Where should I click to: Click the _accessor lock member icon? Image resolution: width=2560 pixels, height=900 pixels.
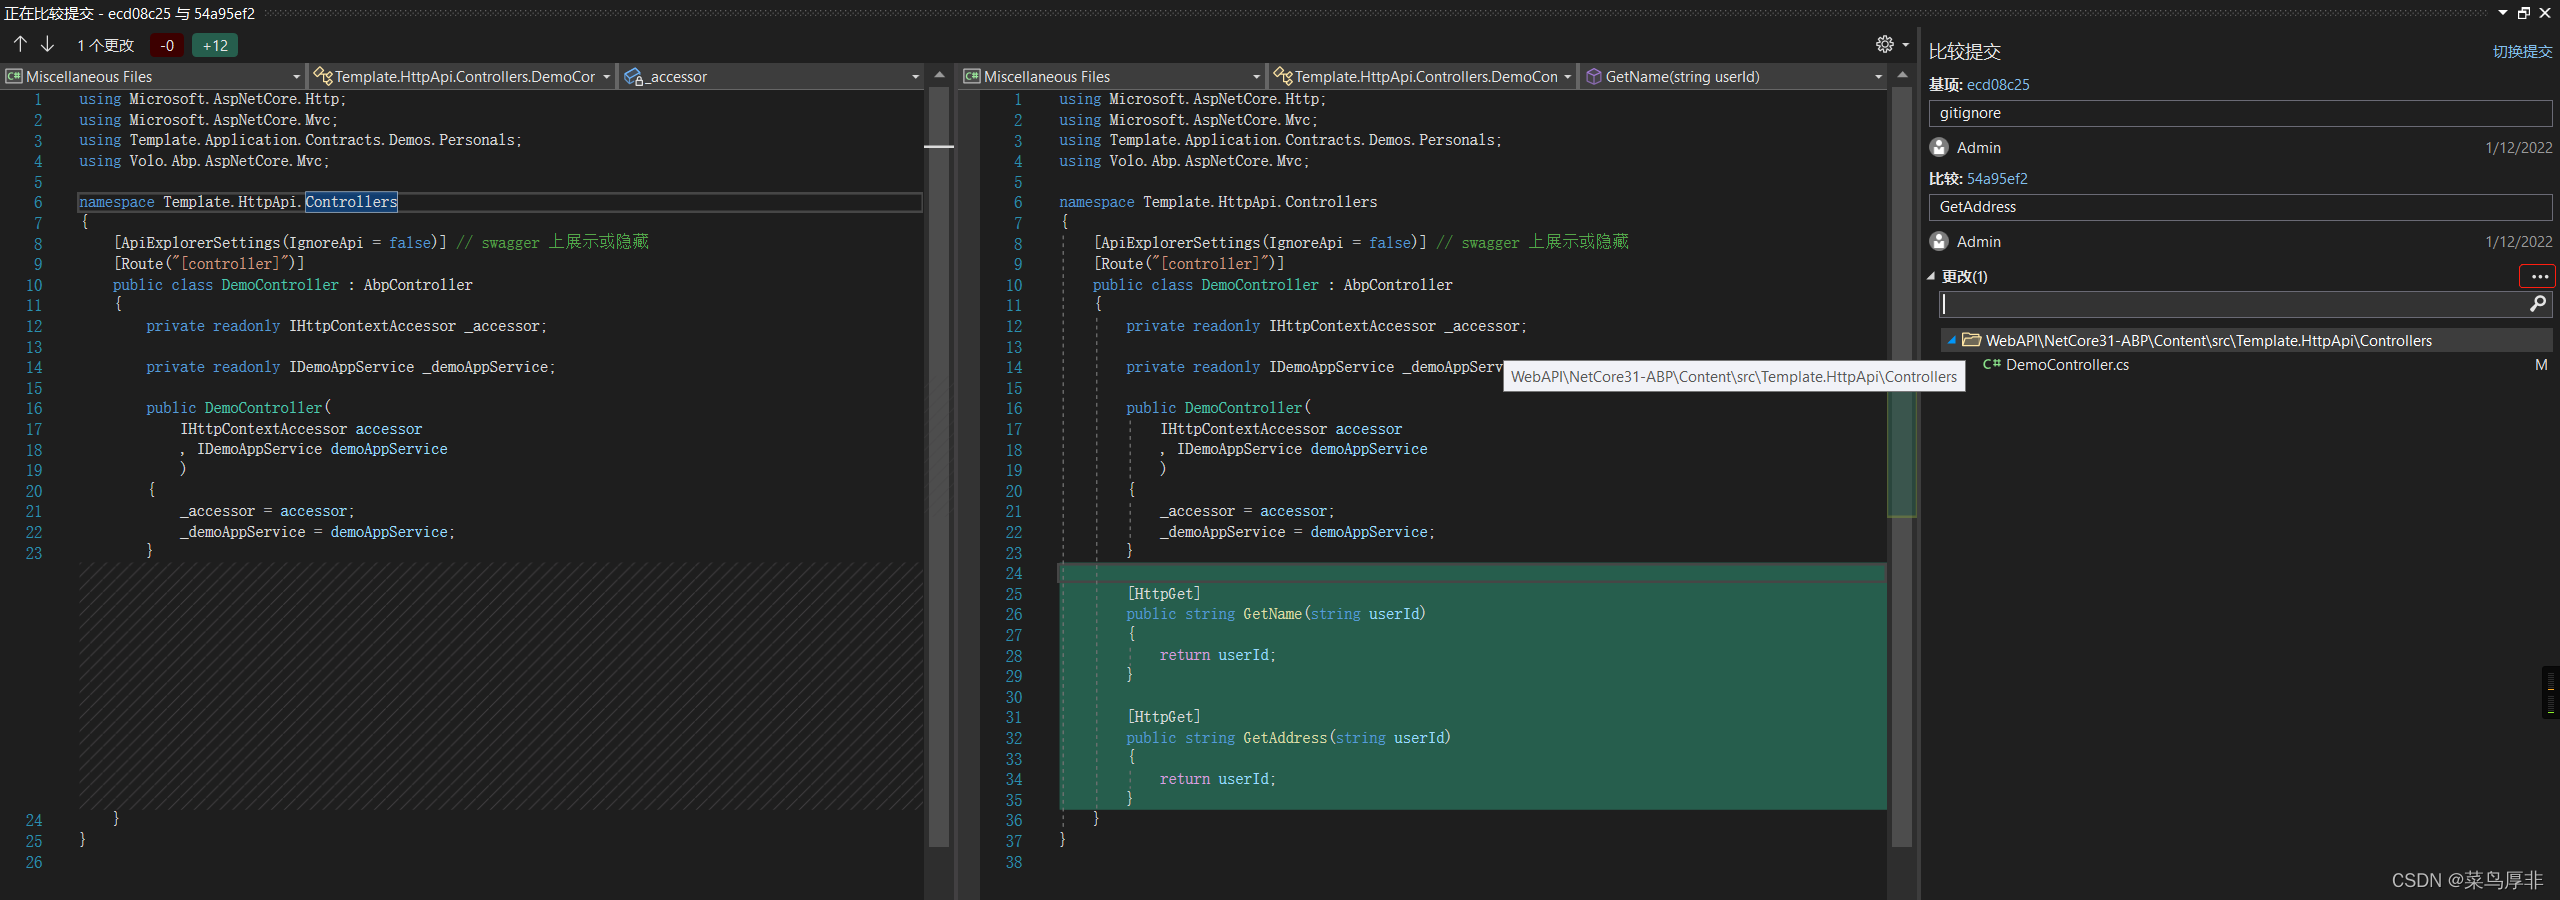633,76
